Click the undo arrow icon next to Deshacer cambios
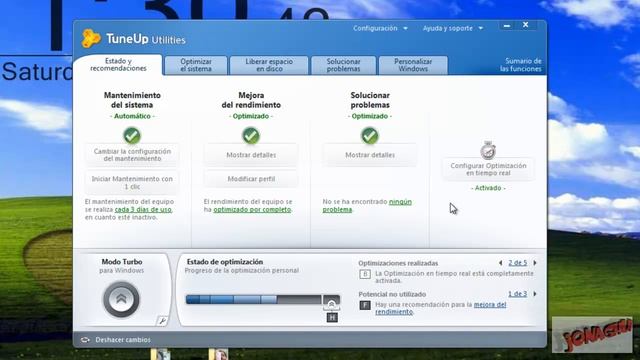The image size is (640, 360). tap(85, 340)
